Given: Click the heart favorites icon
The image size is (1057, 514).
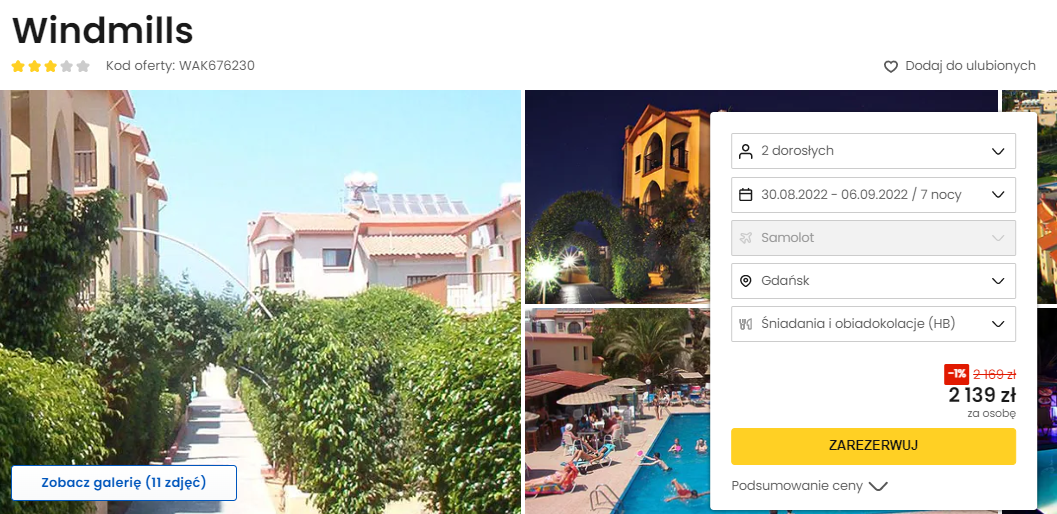Looking at the screenshot, I should [890, 67].
